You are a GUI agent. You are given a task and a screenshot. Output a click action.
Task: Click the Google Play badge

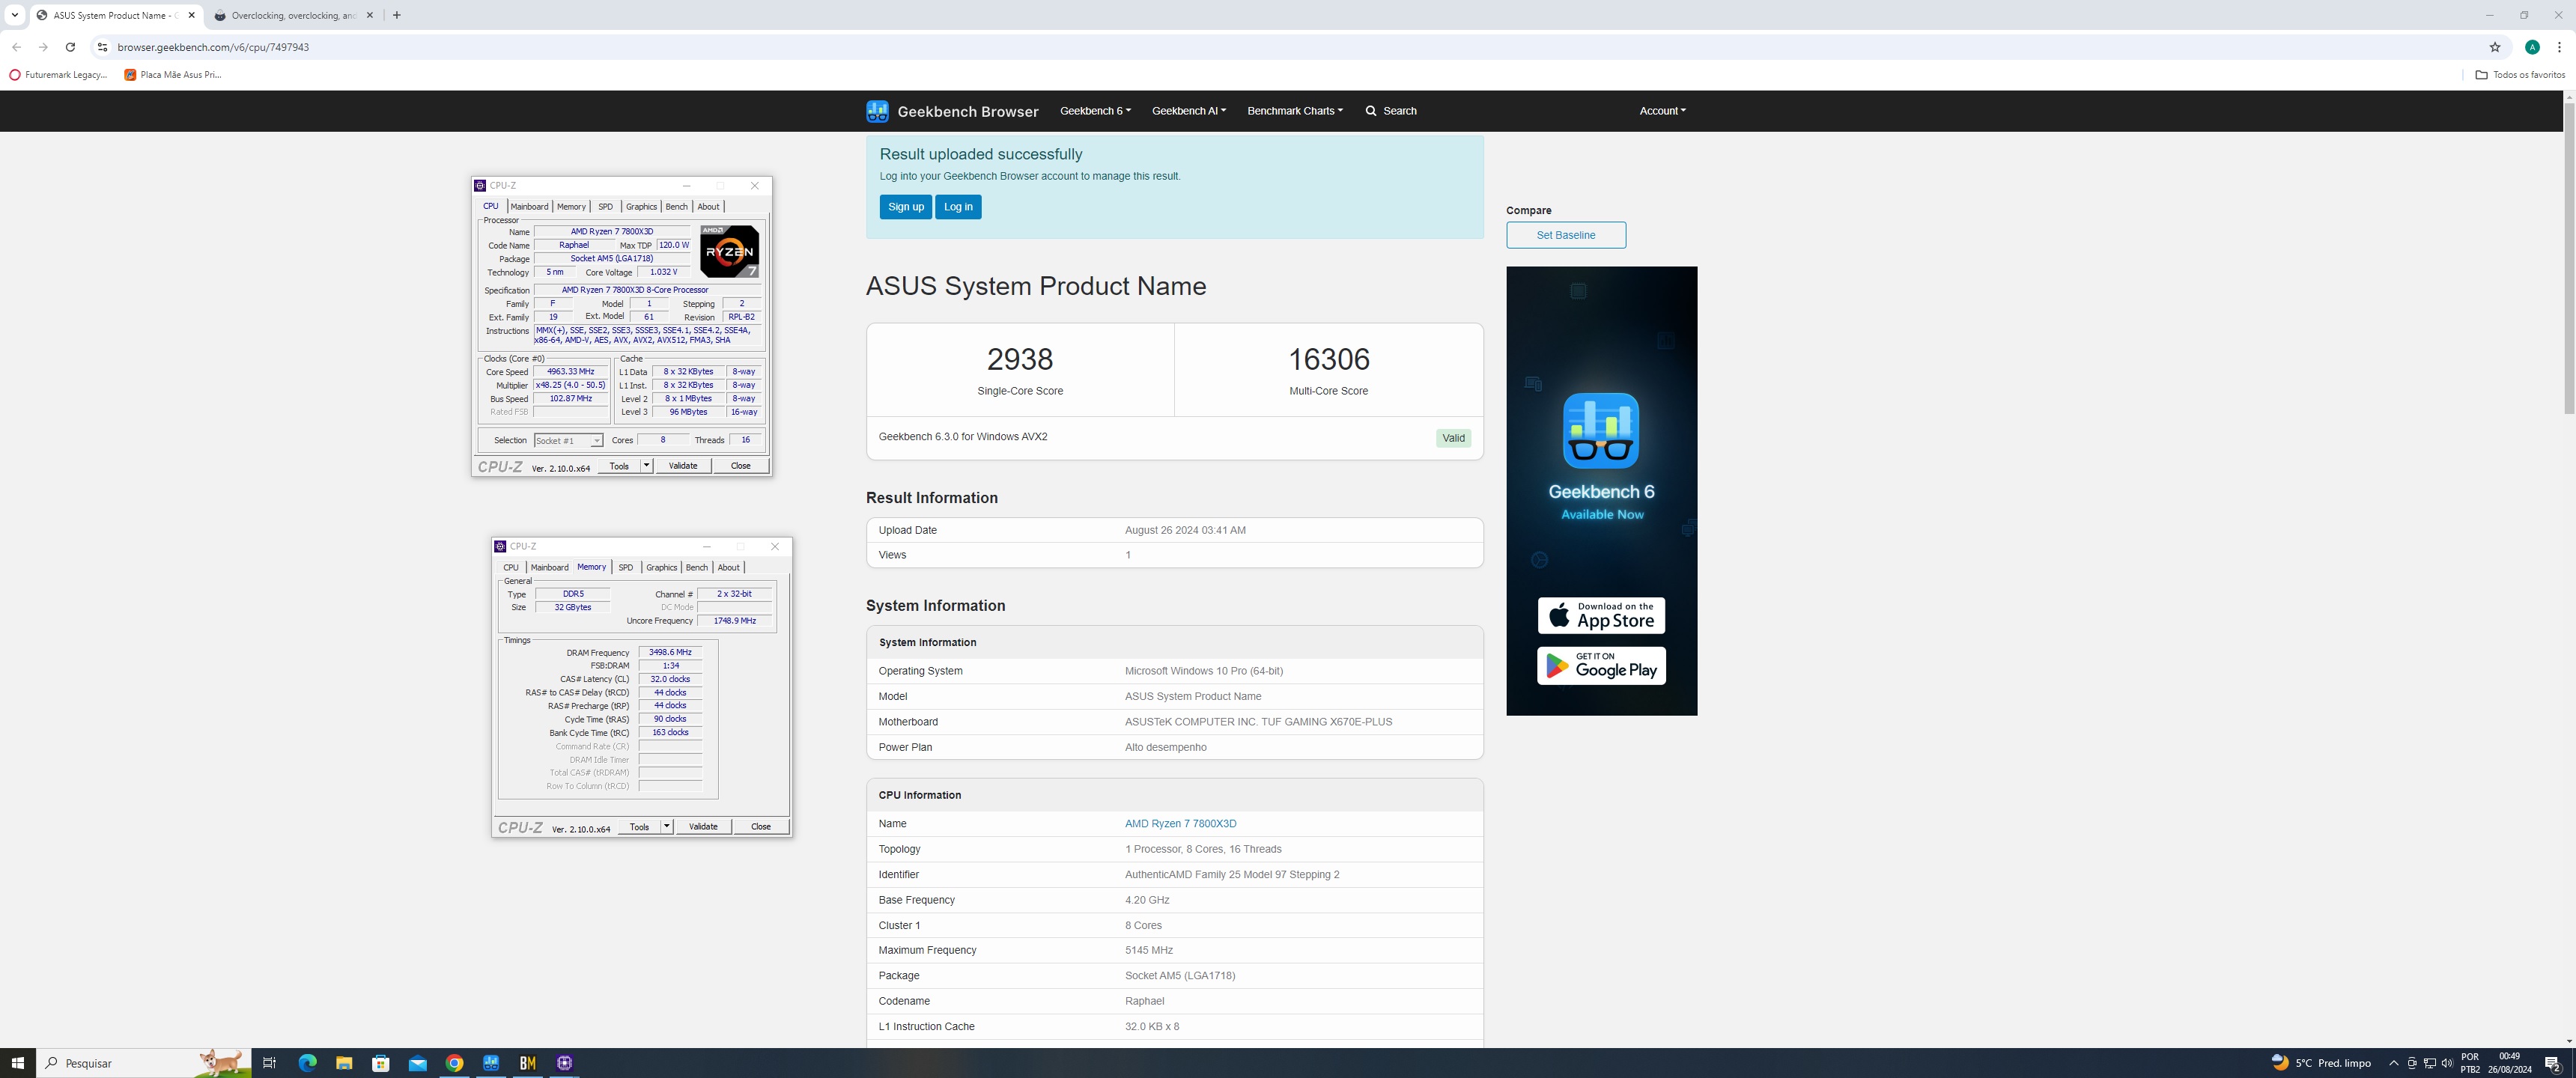[1601, 666]
